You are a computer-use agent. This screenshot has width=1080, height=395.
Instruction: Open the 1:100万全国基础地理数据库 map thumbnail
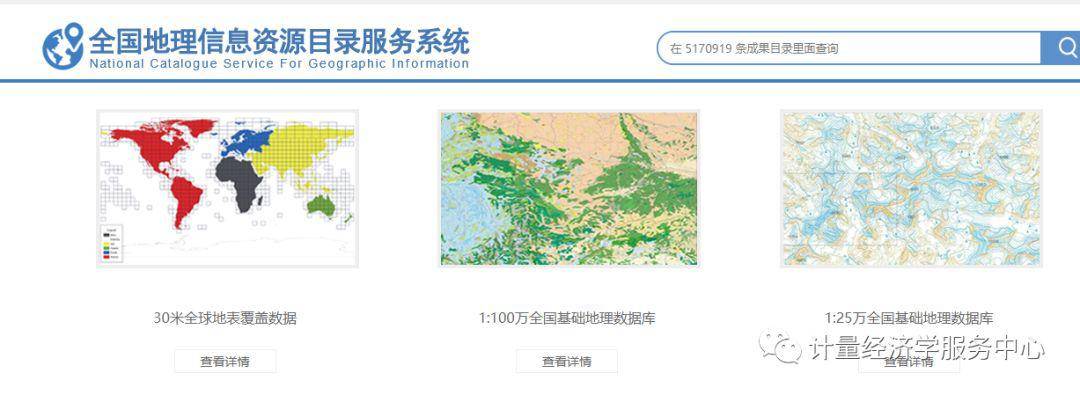coord(569,189)
